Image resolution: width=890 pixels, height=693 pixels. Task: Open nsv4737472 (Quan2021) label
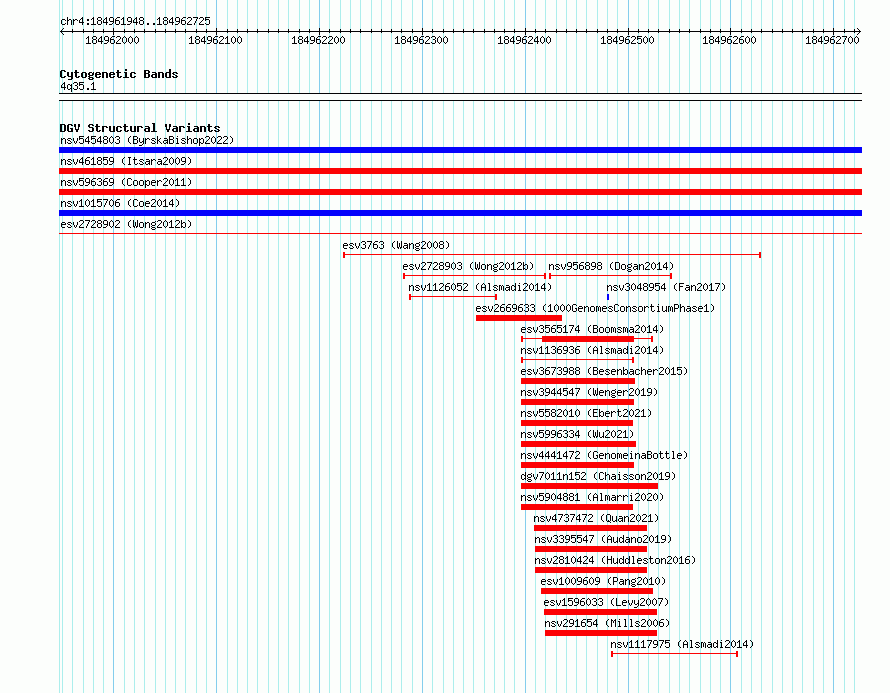pyautogui.click(x=596, y=518)
